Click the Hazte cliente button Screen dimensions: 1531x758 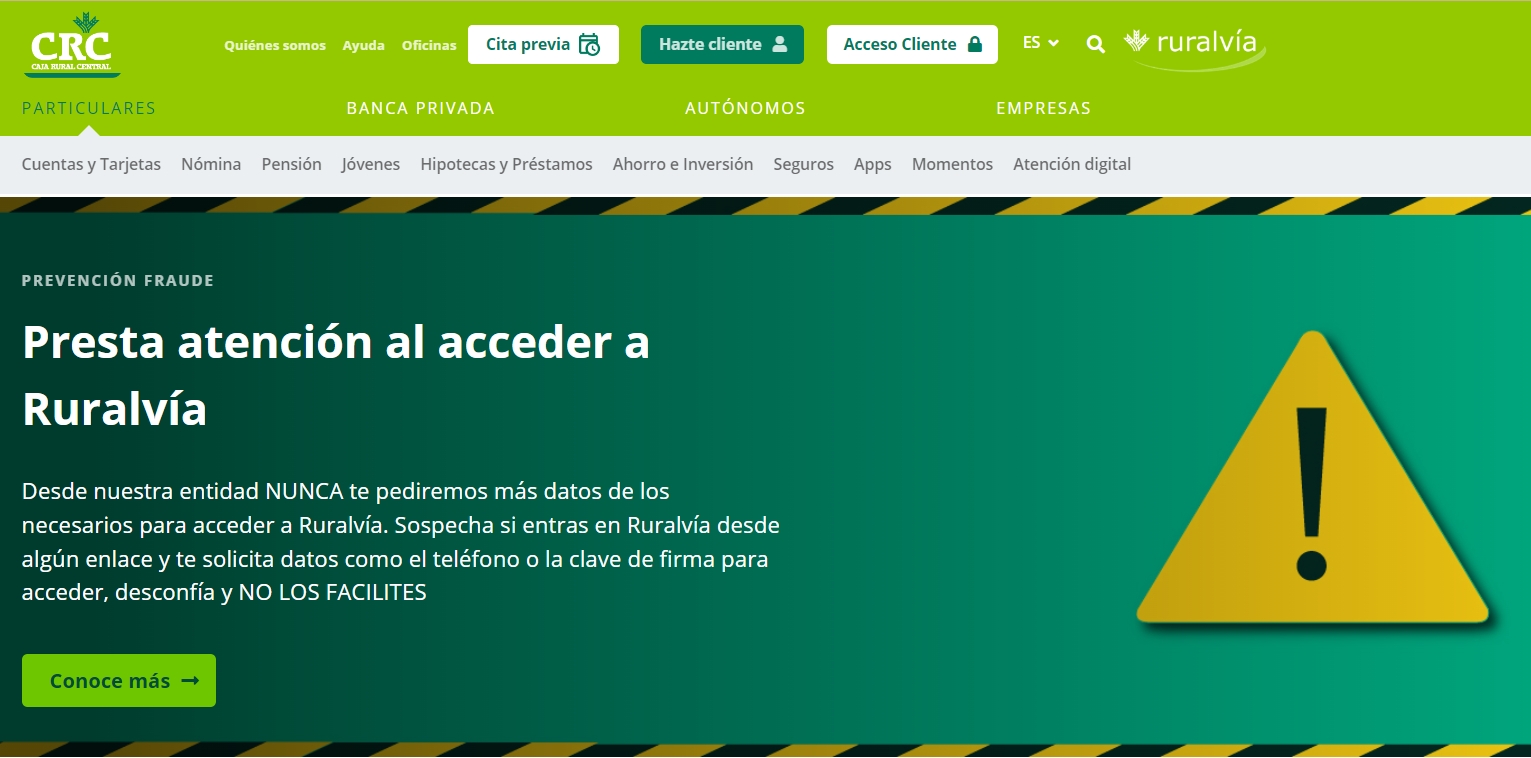click(x=722, y=44)
